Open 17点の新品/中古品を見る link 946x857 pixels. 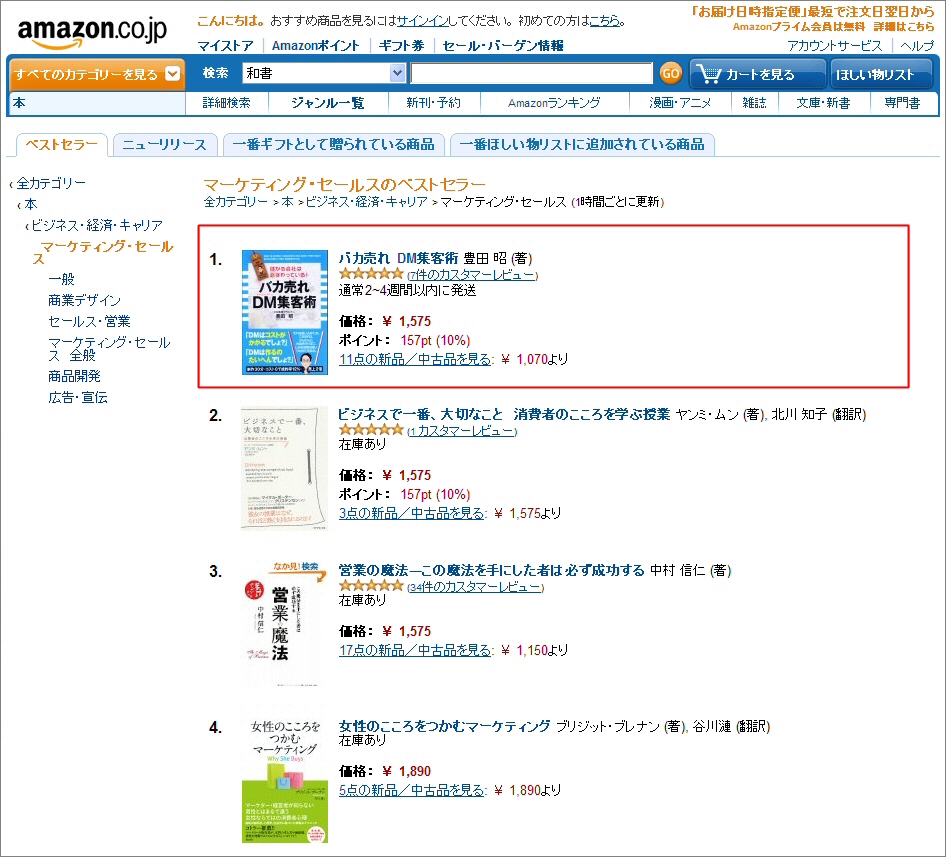[x=415, y=650]
